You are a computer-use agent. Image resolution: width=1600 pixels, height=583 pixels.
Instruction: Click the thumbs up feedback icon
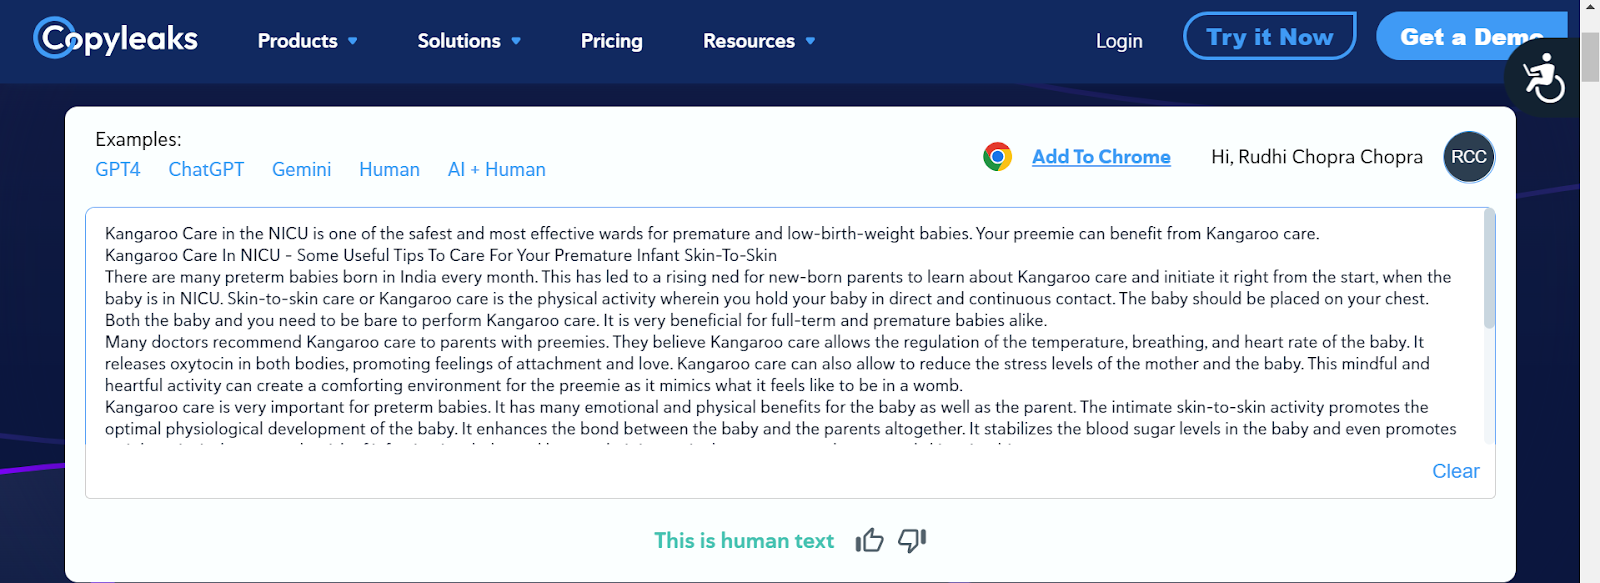click(870, 541)
